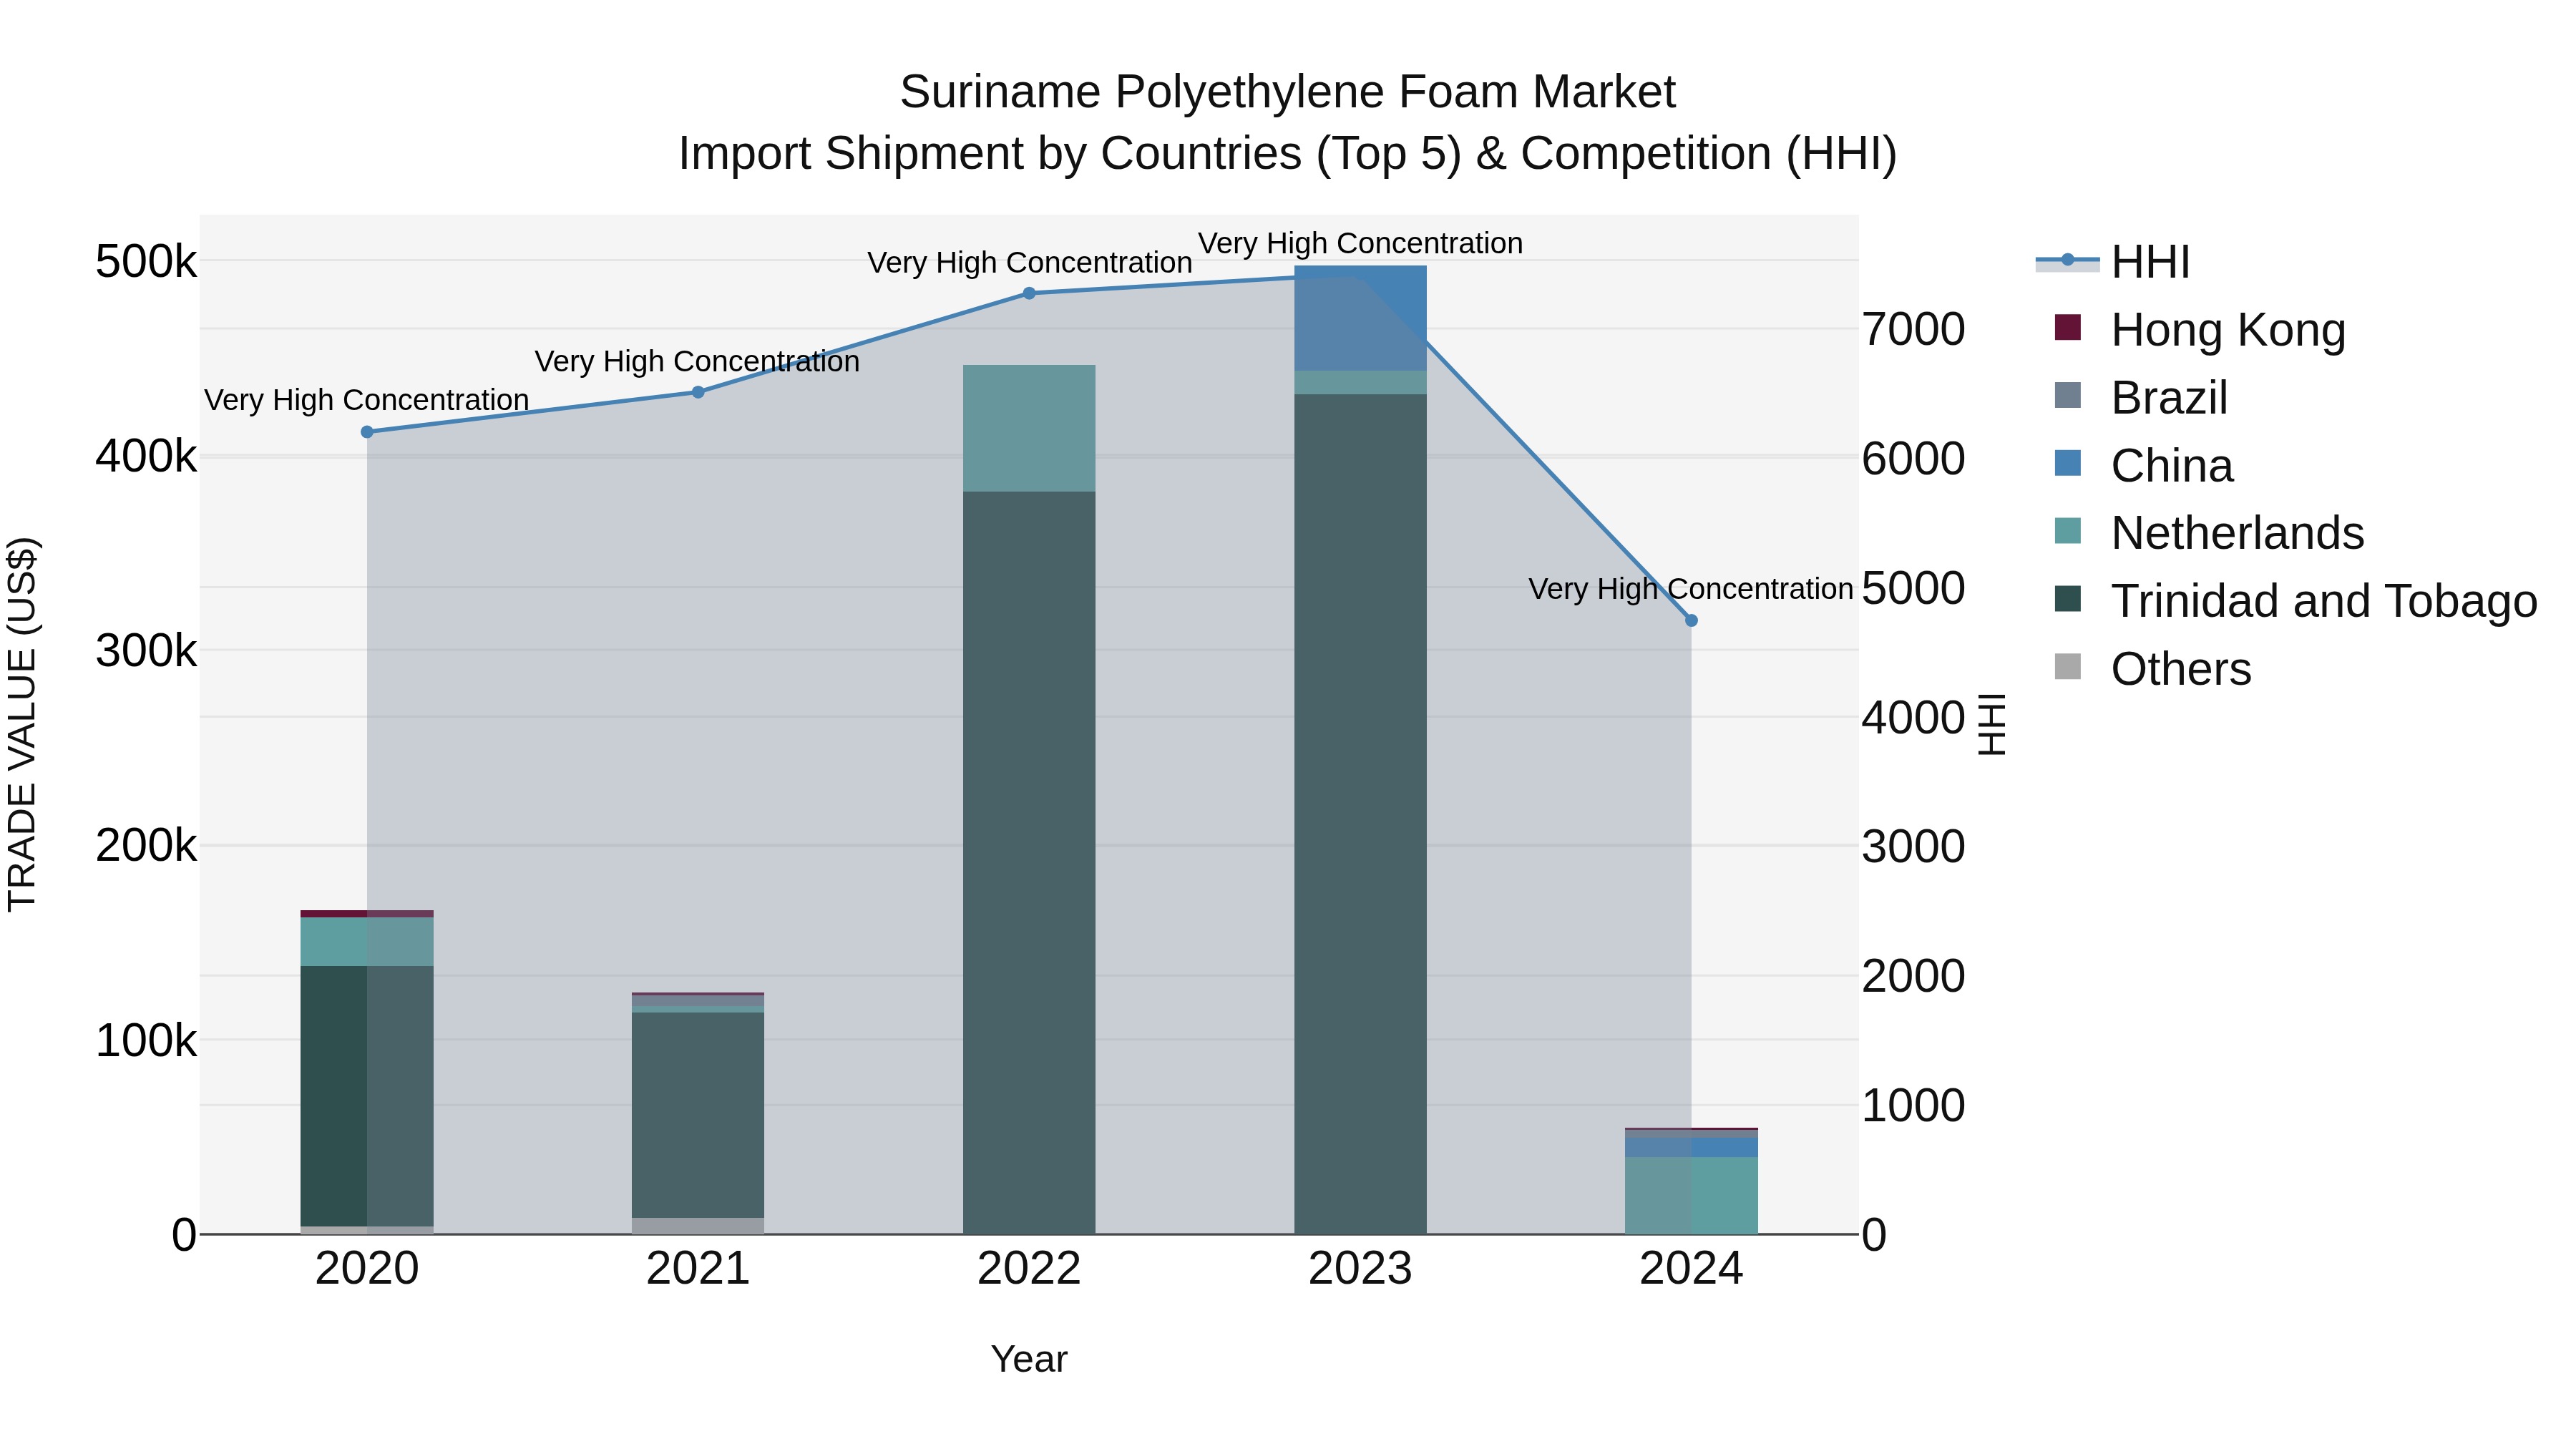Click the 2022 x-axis label

tap(1029, 1269)
